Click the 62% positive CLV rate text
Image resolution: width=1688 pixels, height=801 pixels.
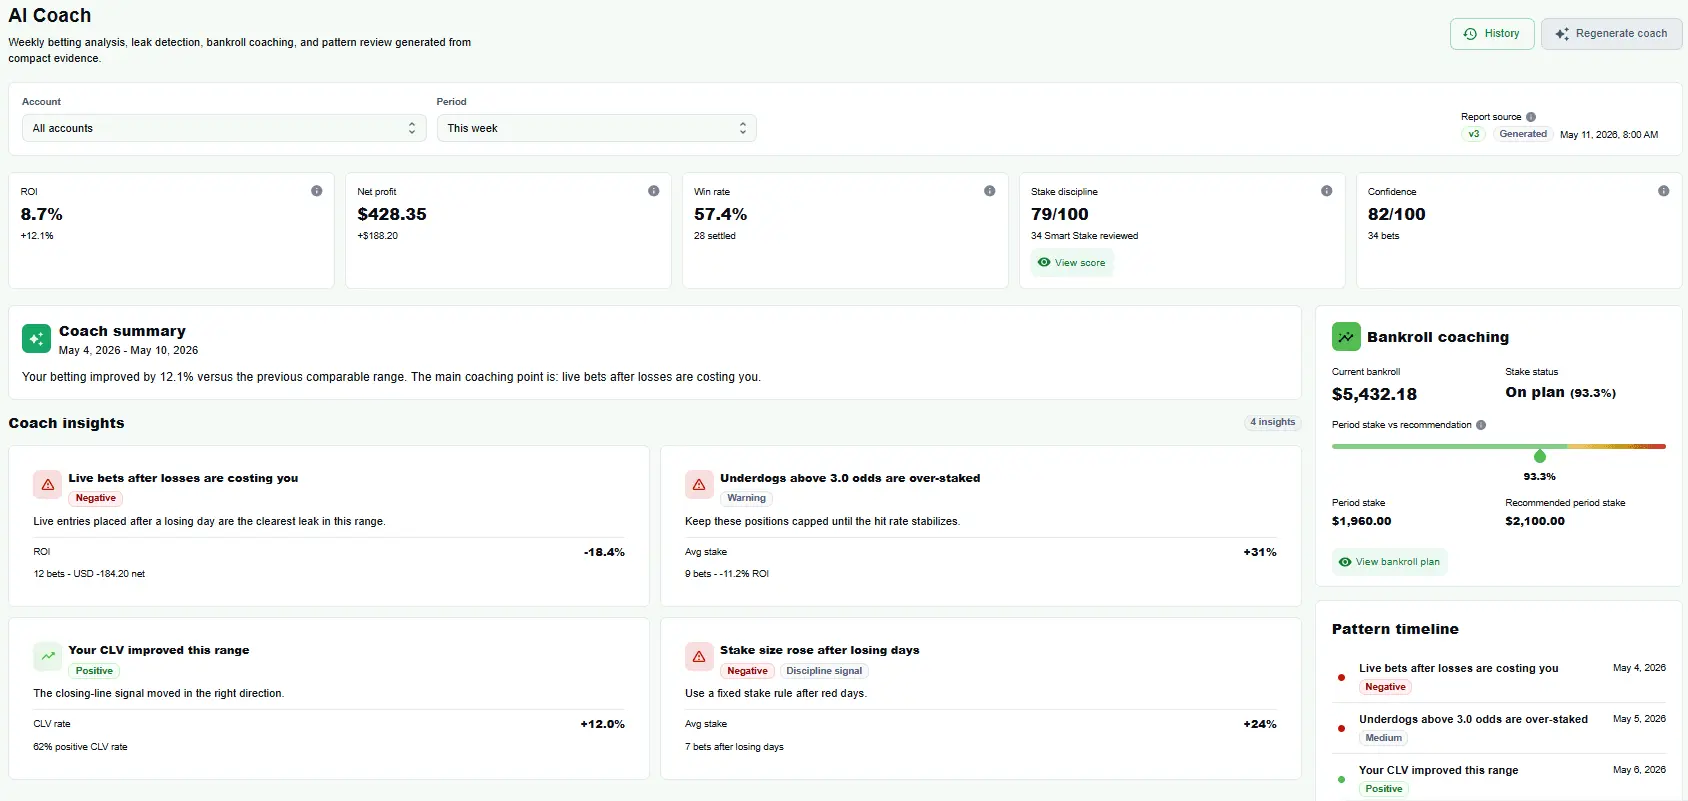coord(80,747)
